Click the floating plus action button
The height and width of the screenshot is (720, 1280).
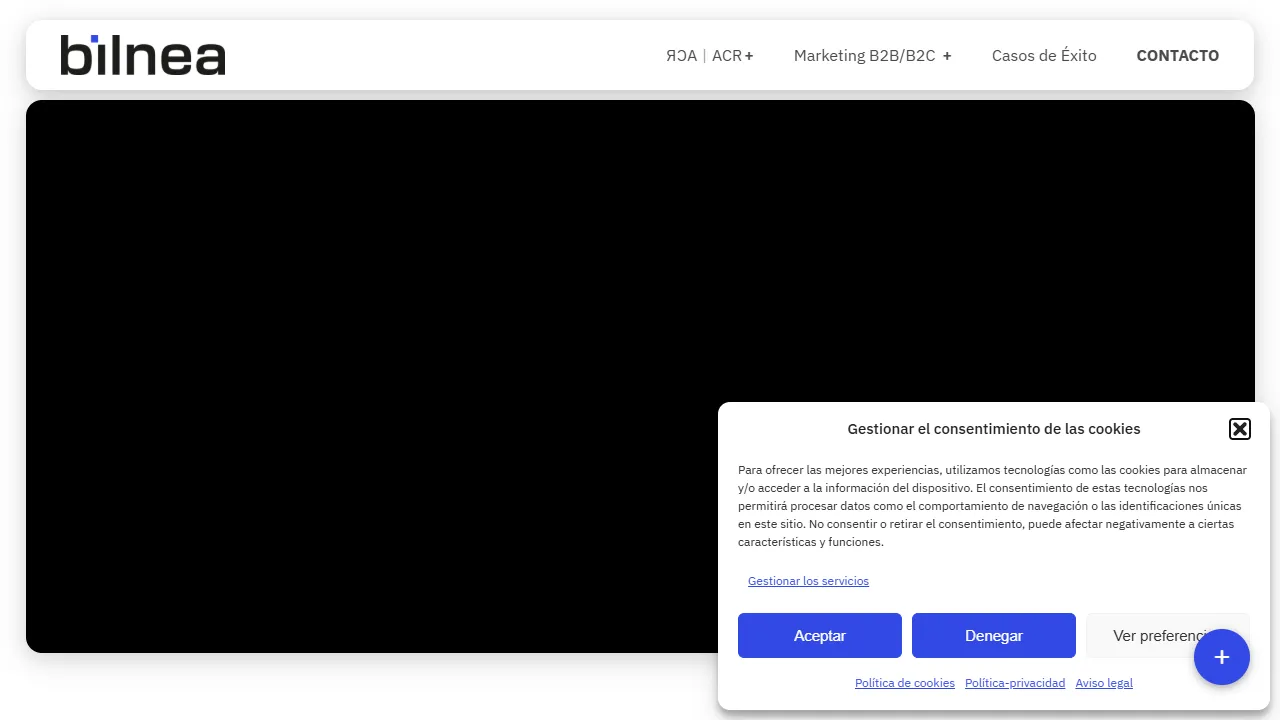click(x=1221, y=657)
